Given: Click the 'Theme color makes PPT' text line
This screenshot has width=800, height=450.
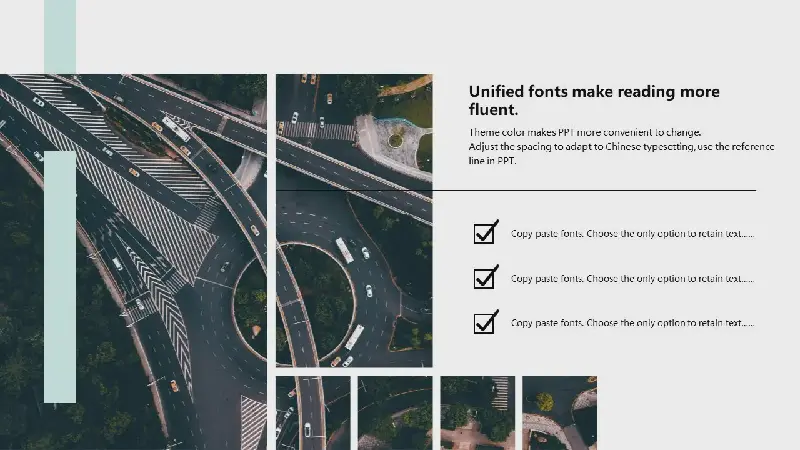Looking at the screenshot, I should coord(585,133).
